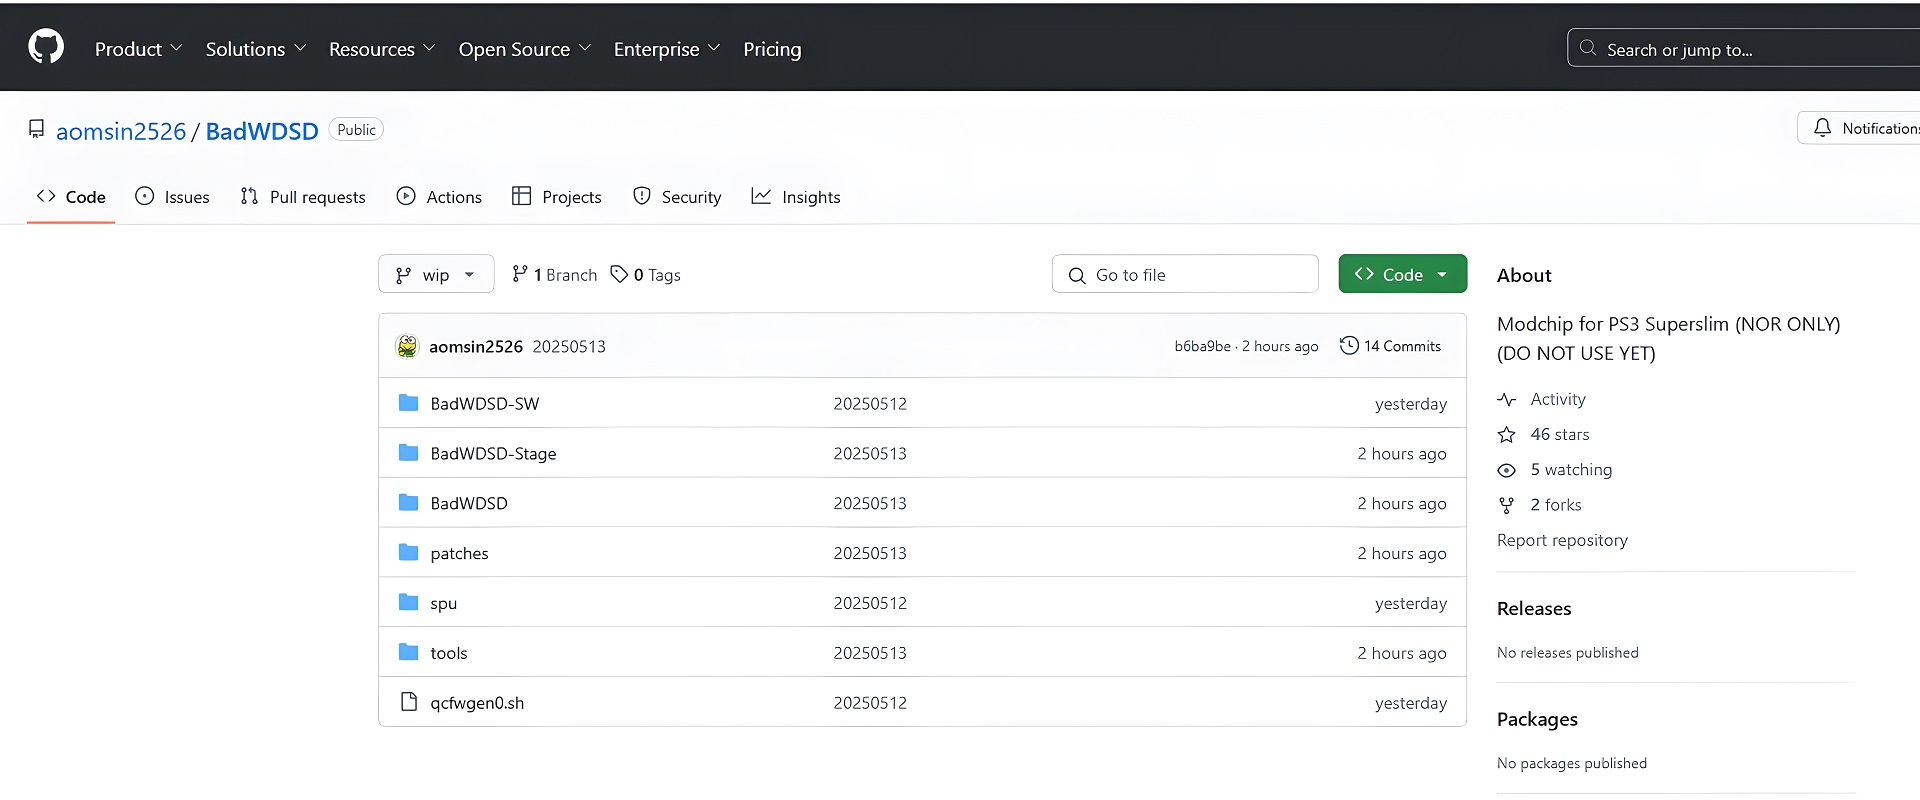Click the Go to file field
The width and height of the screenshot is (1920, 800).
[x=1185, y=274]
